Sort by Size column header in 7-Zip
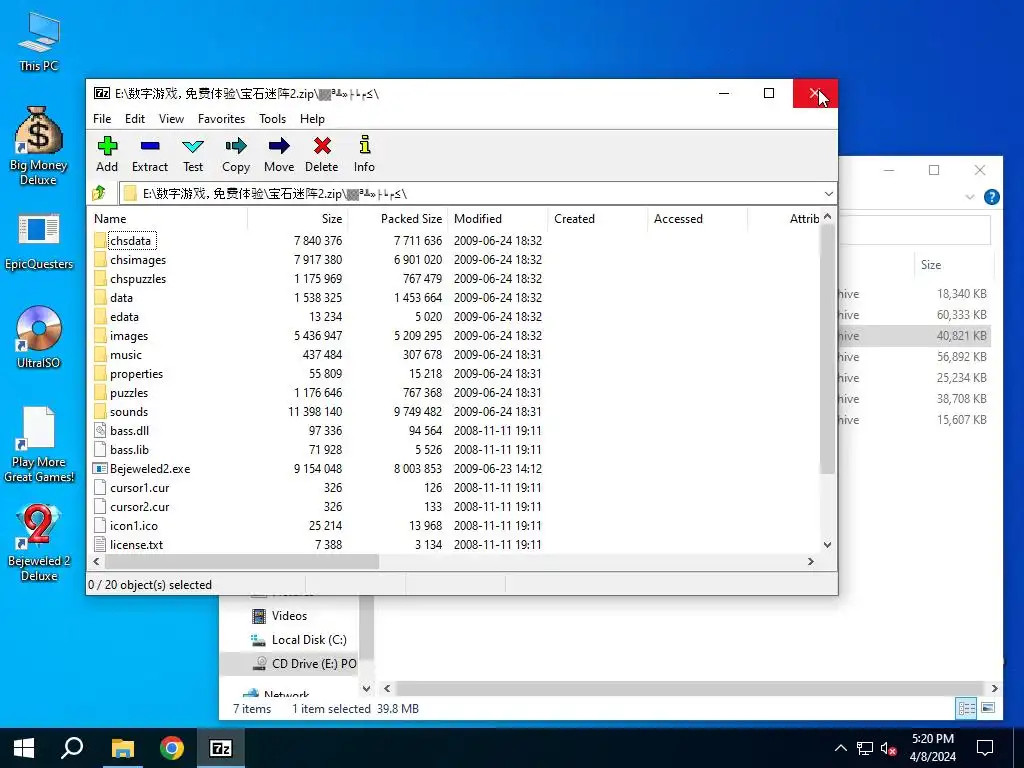The width and height of the screenshot is (1024, 768). pyautogui.click(x=298, y=219)
